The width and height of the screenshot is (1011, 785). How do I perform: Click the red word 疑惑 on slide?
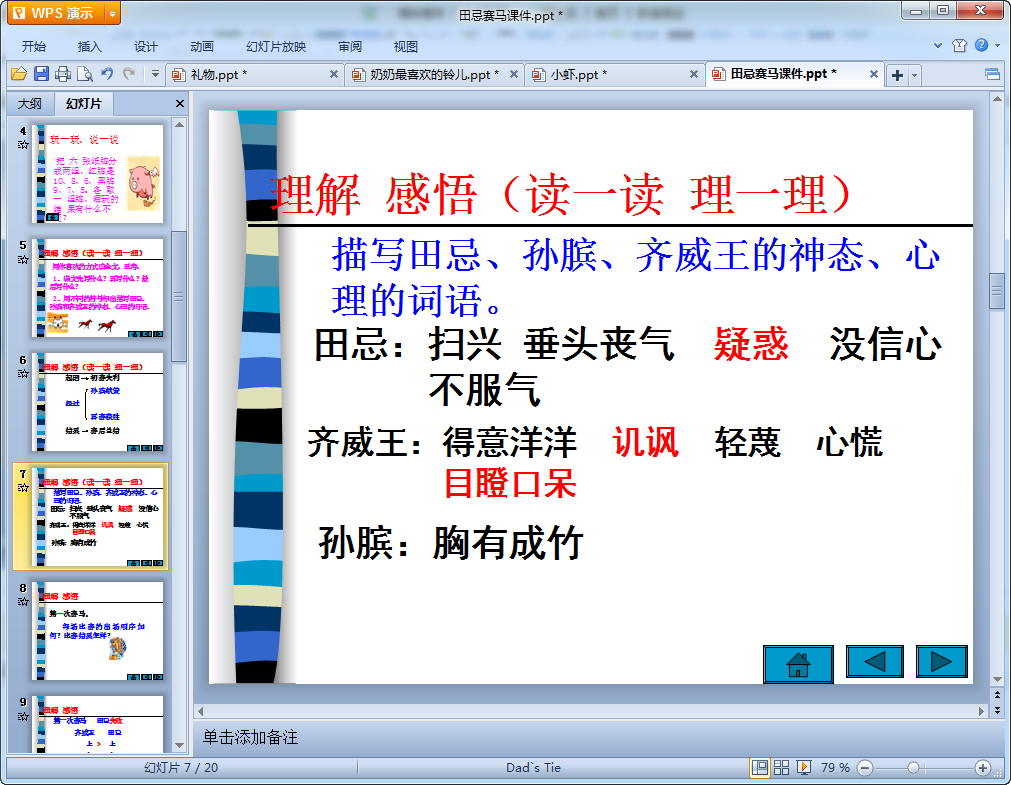click(x=751, y=344)
